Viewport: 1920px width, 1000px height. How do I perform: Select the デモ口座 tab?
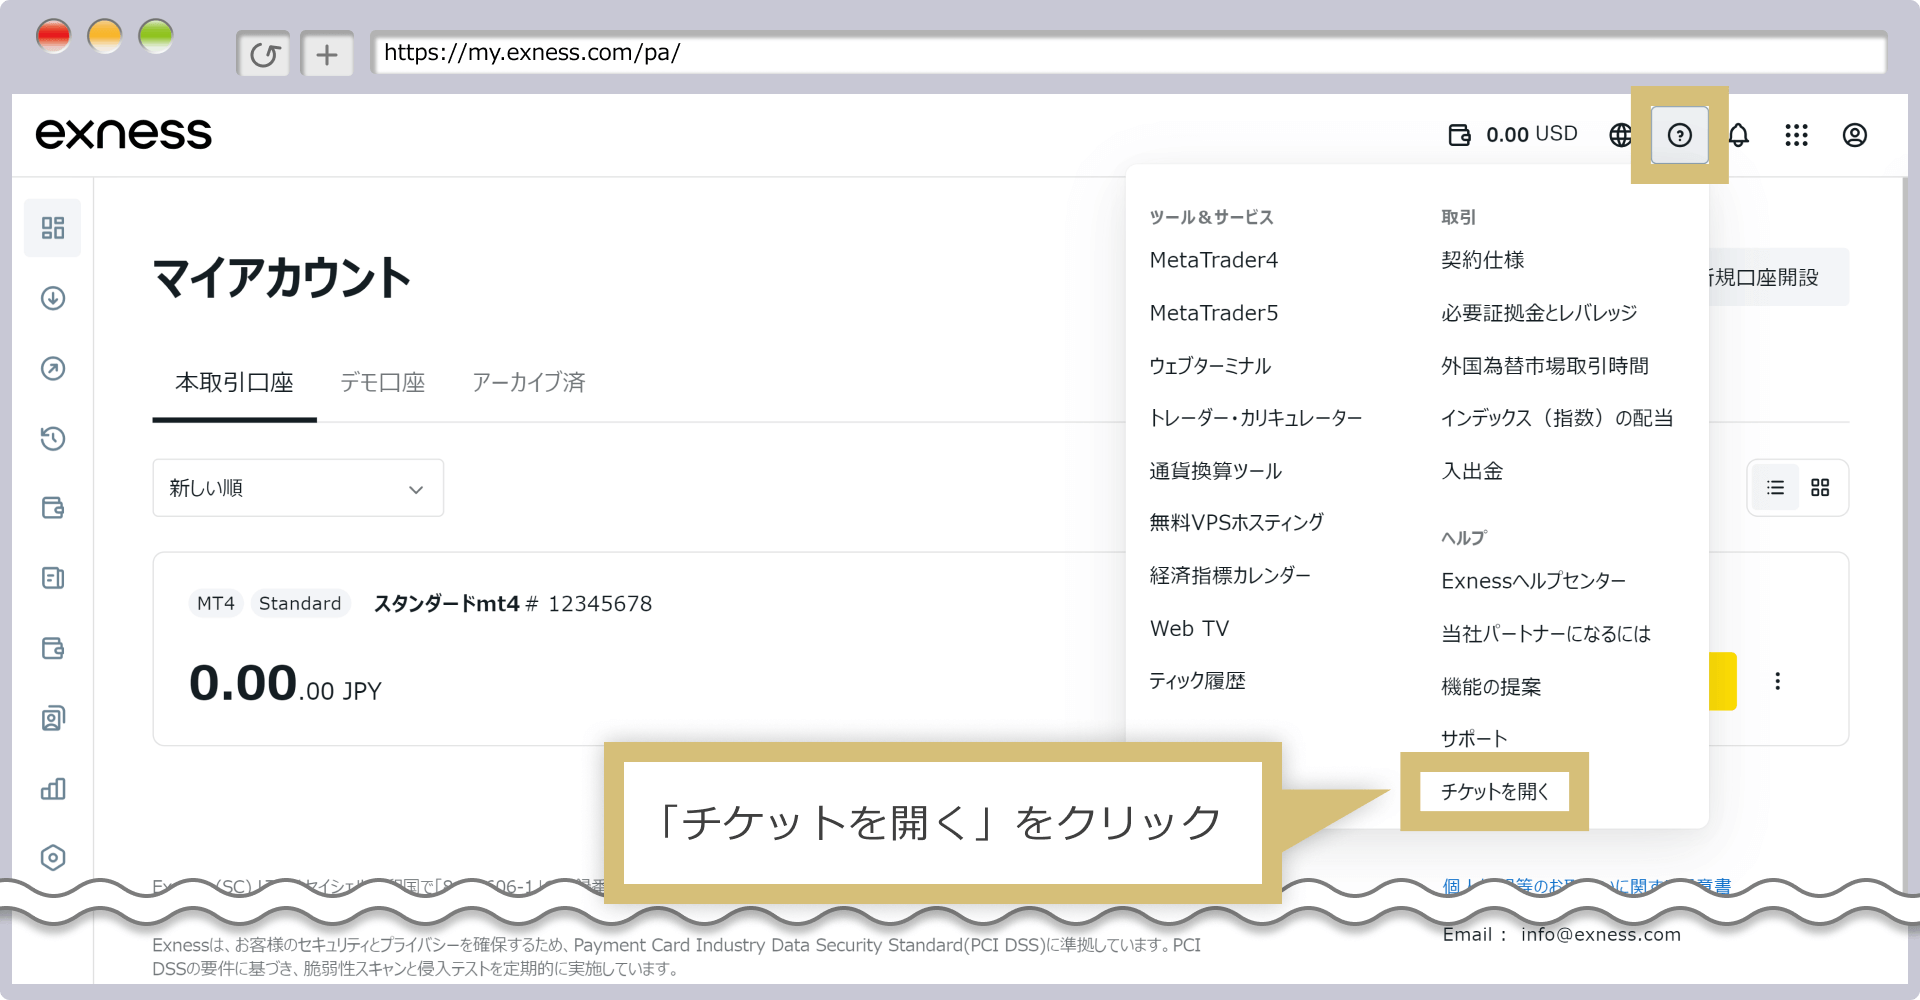[x=383, y=383]
